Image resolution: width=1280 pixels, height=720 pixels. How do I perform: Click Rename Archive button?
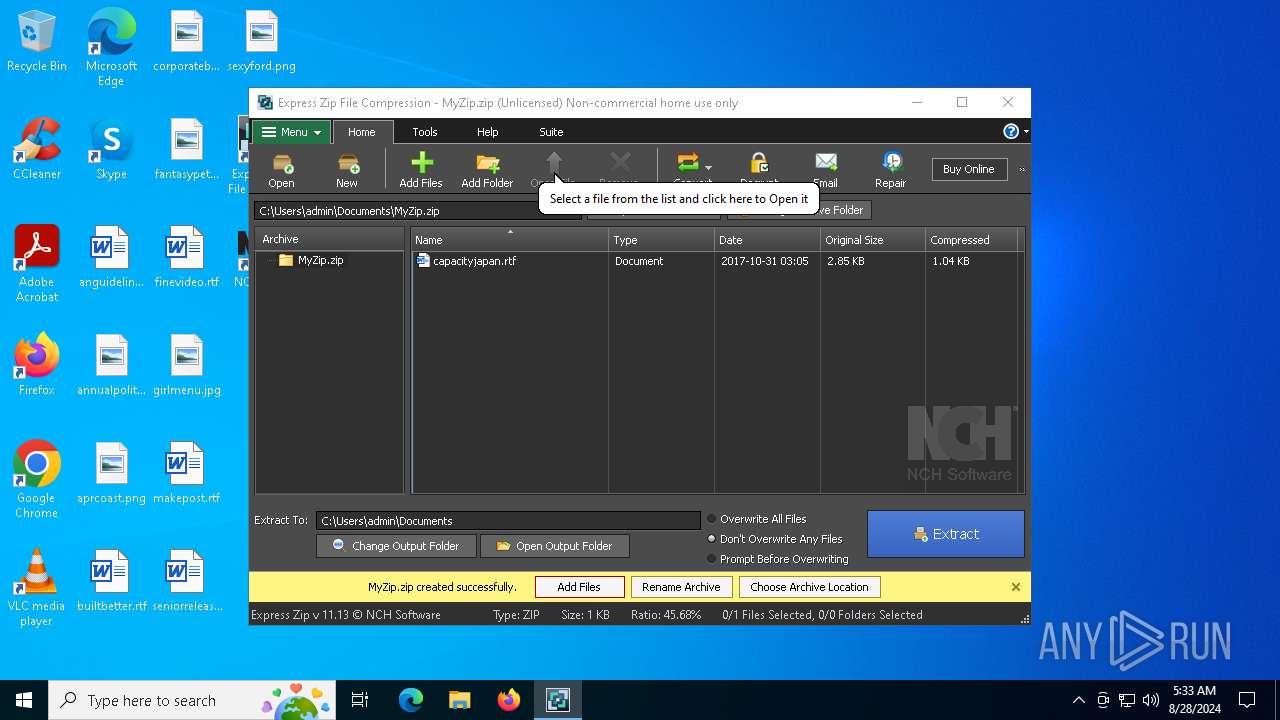[x=681, y=587]
